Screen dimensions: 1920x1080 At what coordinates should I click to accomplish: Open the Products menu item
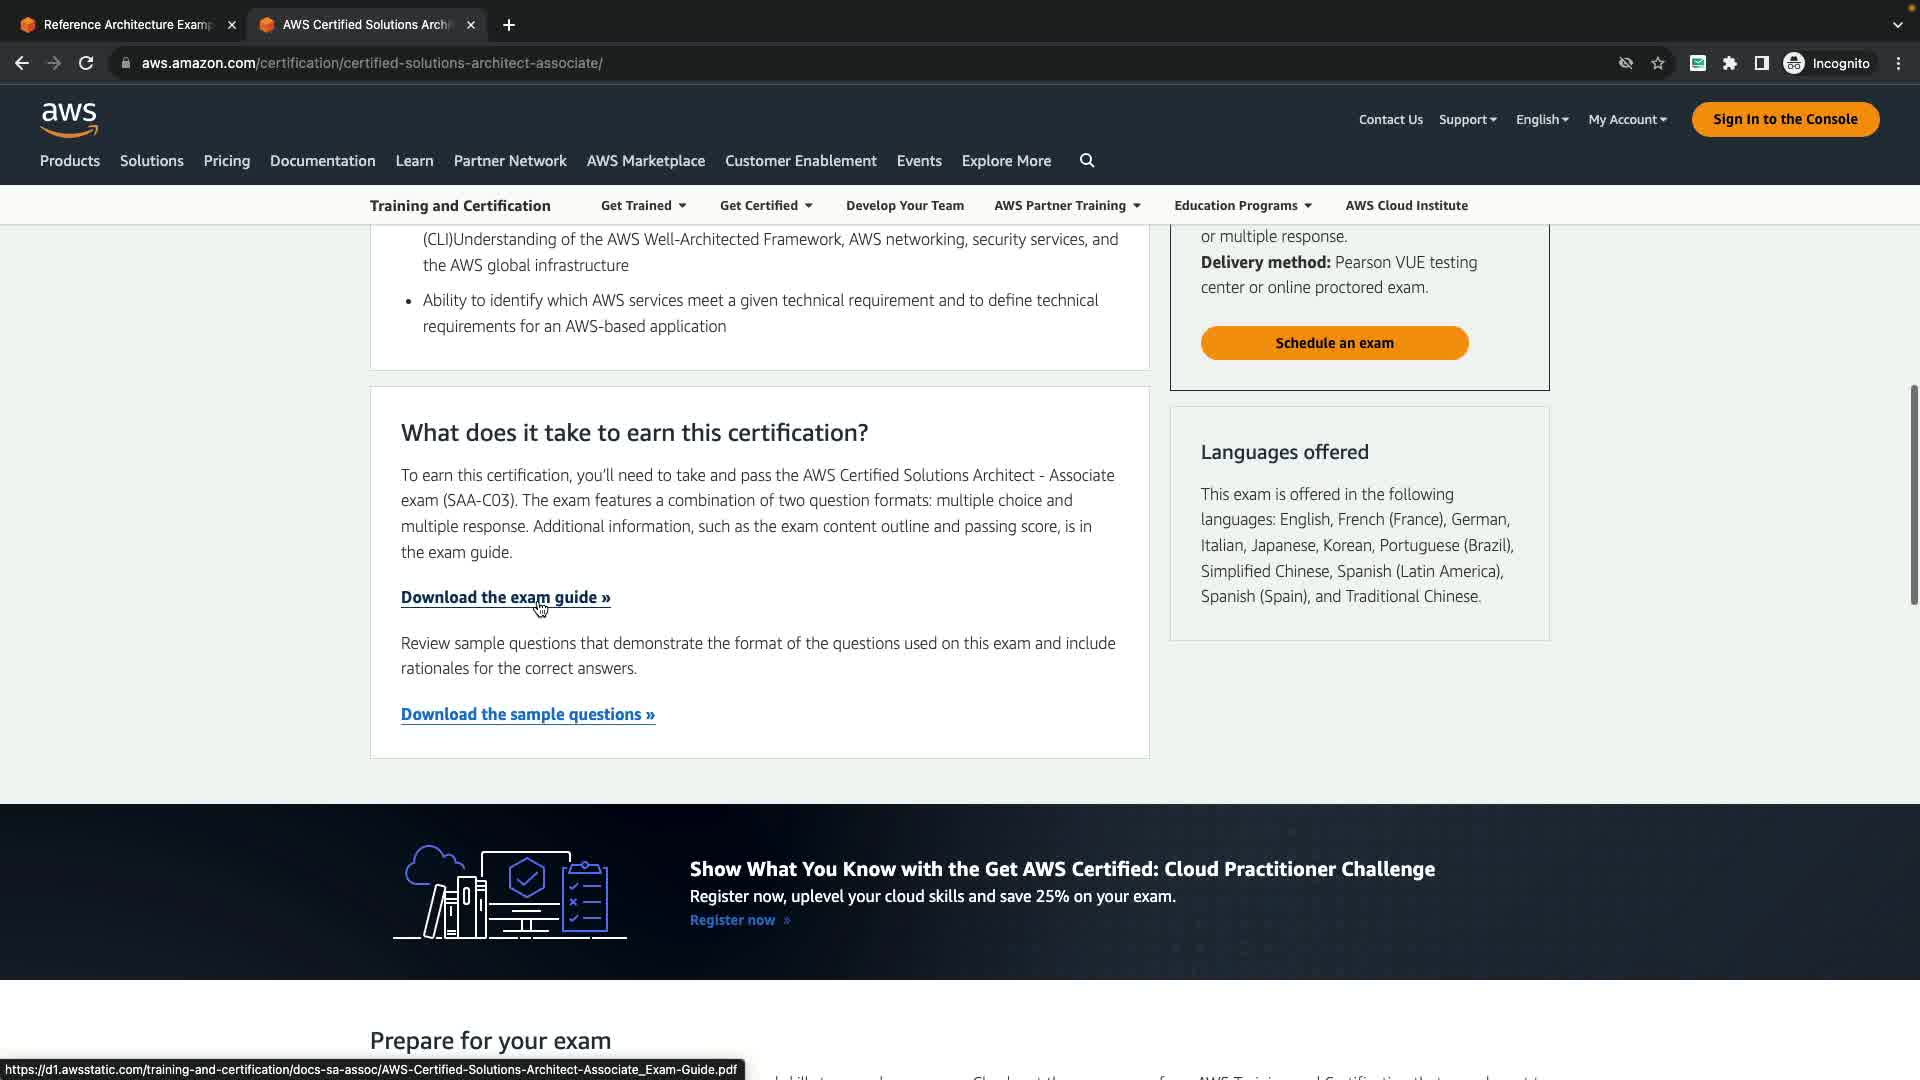point(70,161)
